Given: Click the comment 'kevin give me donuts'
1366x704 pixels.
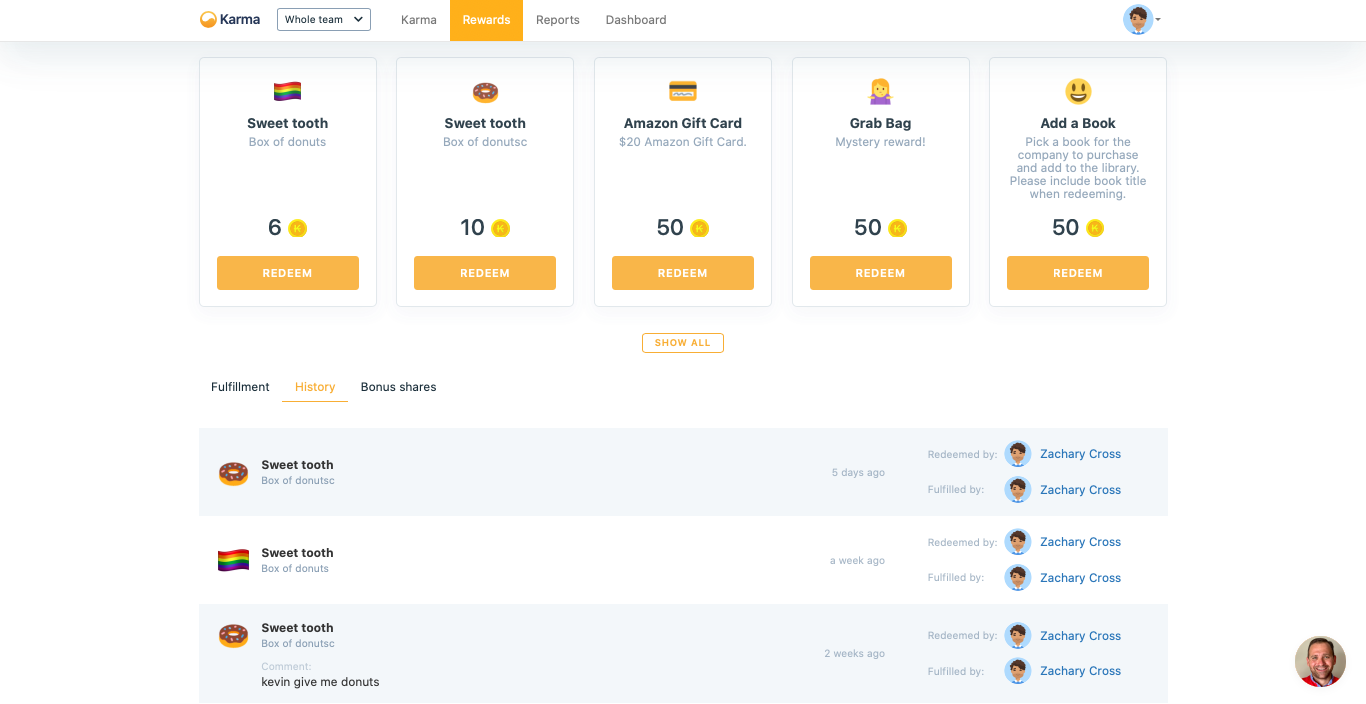Looking at the screenshot, I should point(320,682).
